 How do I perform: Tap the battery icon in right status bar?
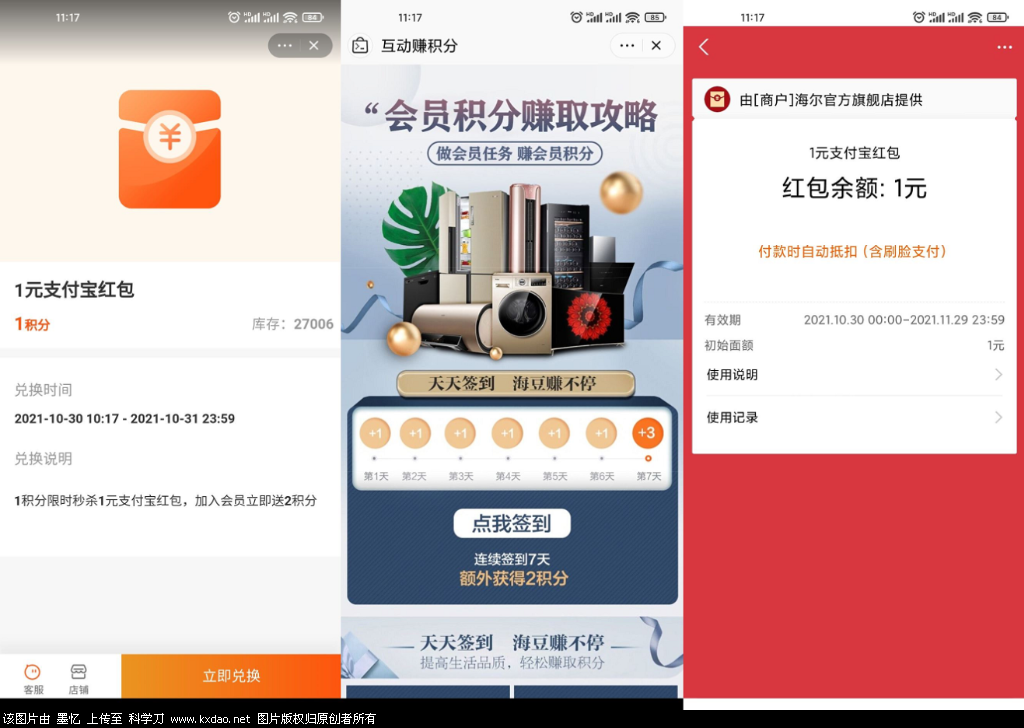[998, 17]
